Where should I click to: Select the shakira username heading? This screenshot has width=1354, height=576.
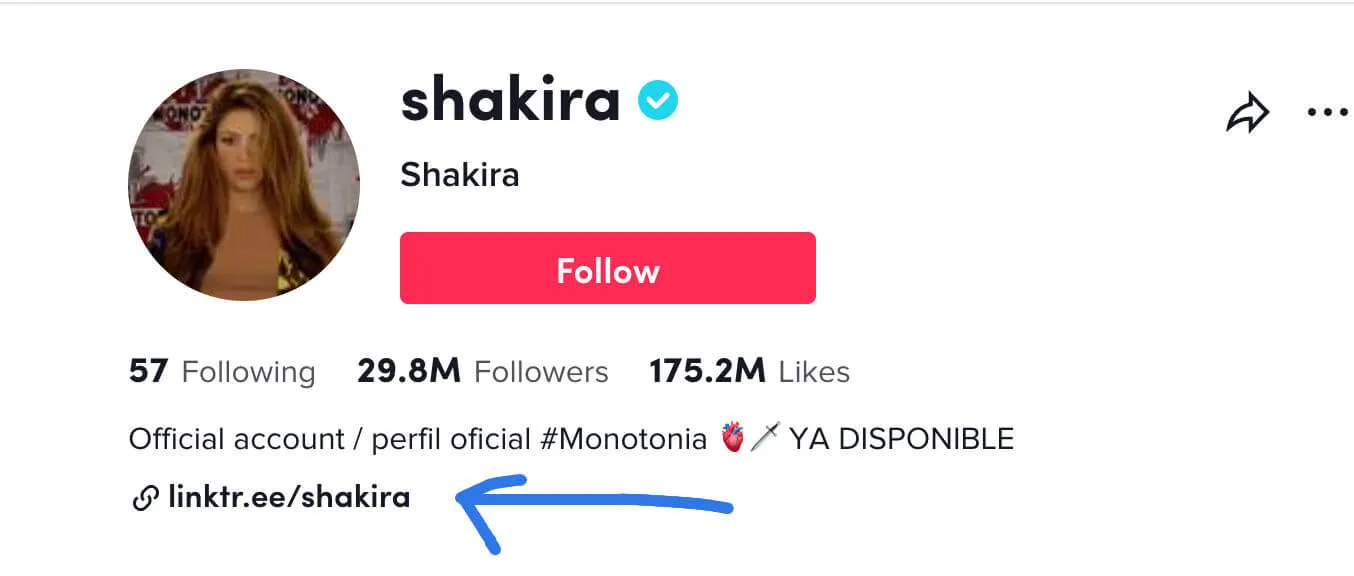(x=511, y=100)
